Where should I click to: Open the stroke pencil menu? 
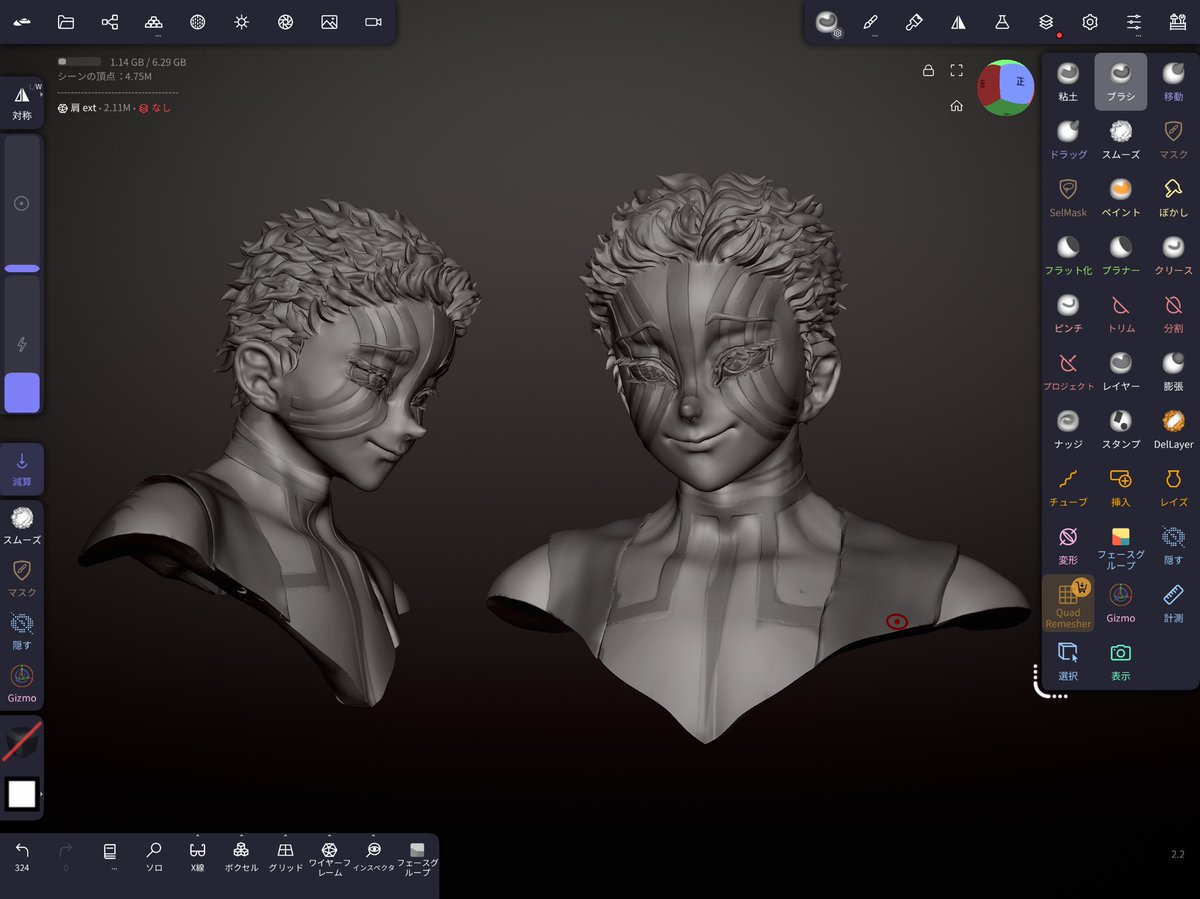point(871,22)
